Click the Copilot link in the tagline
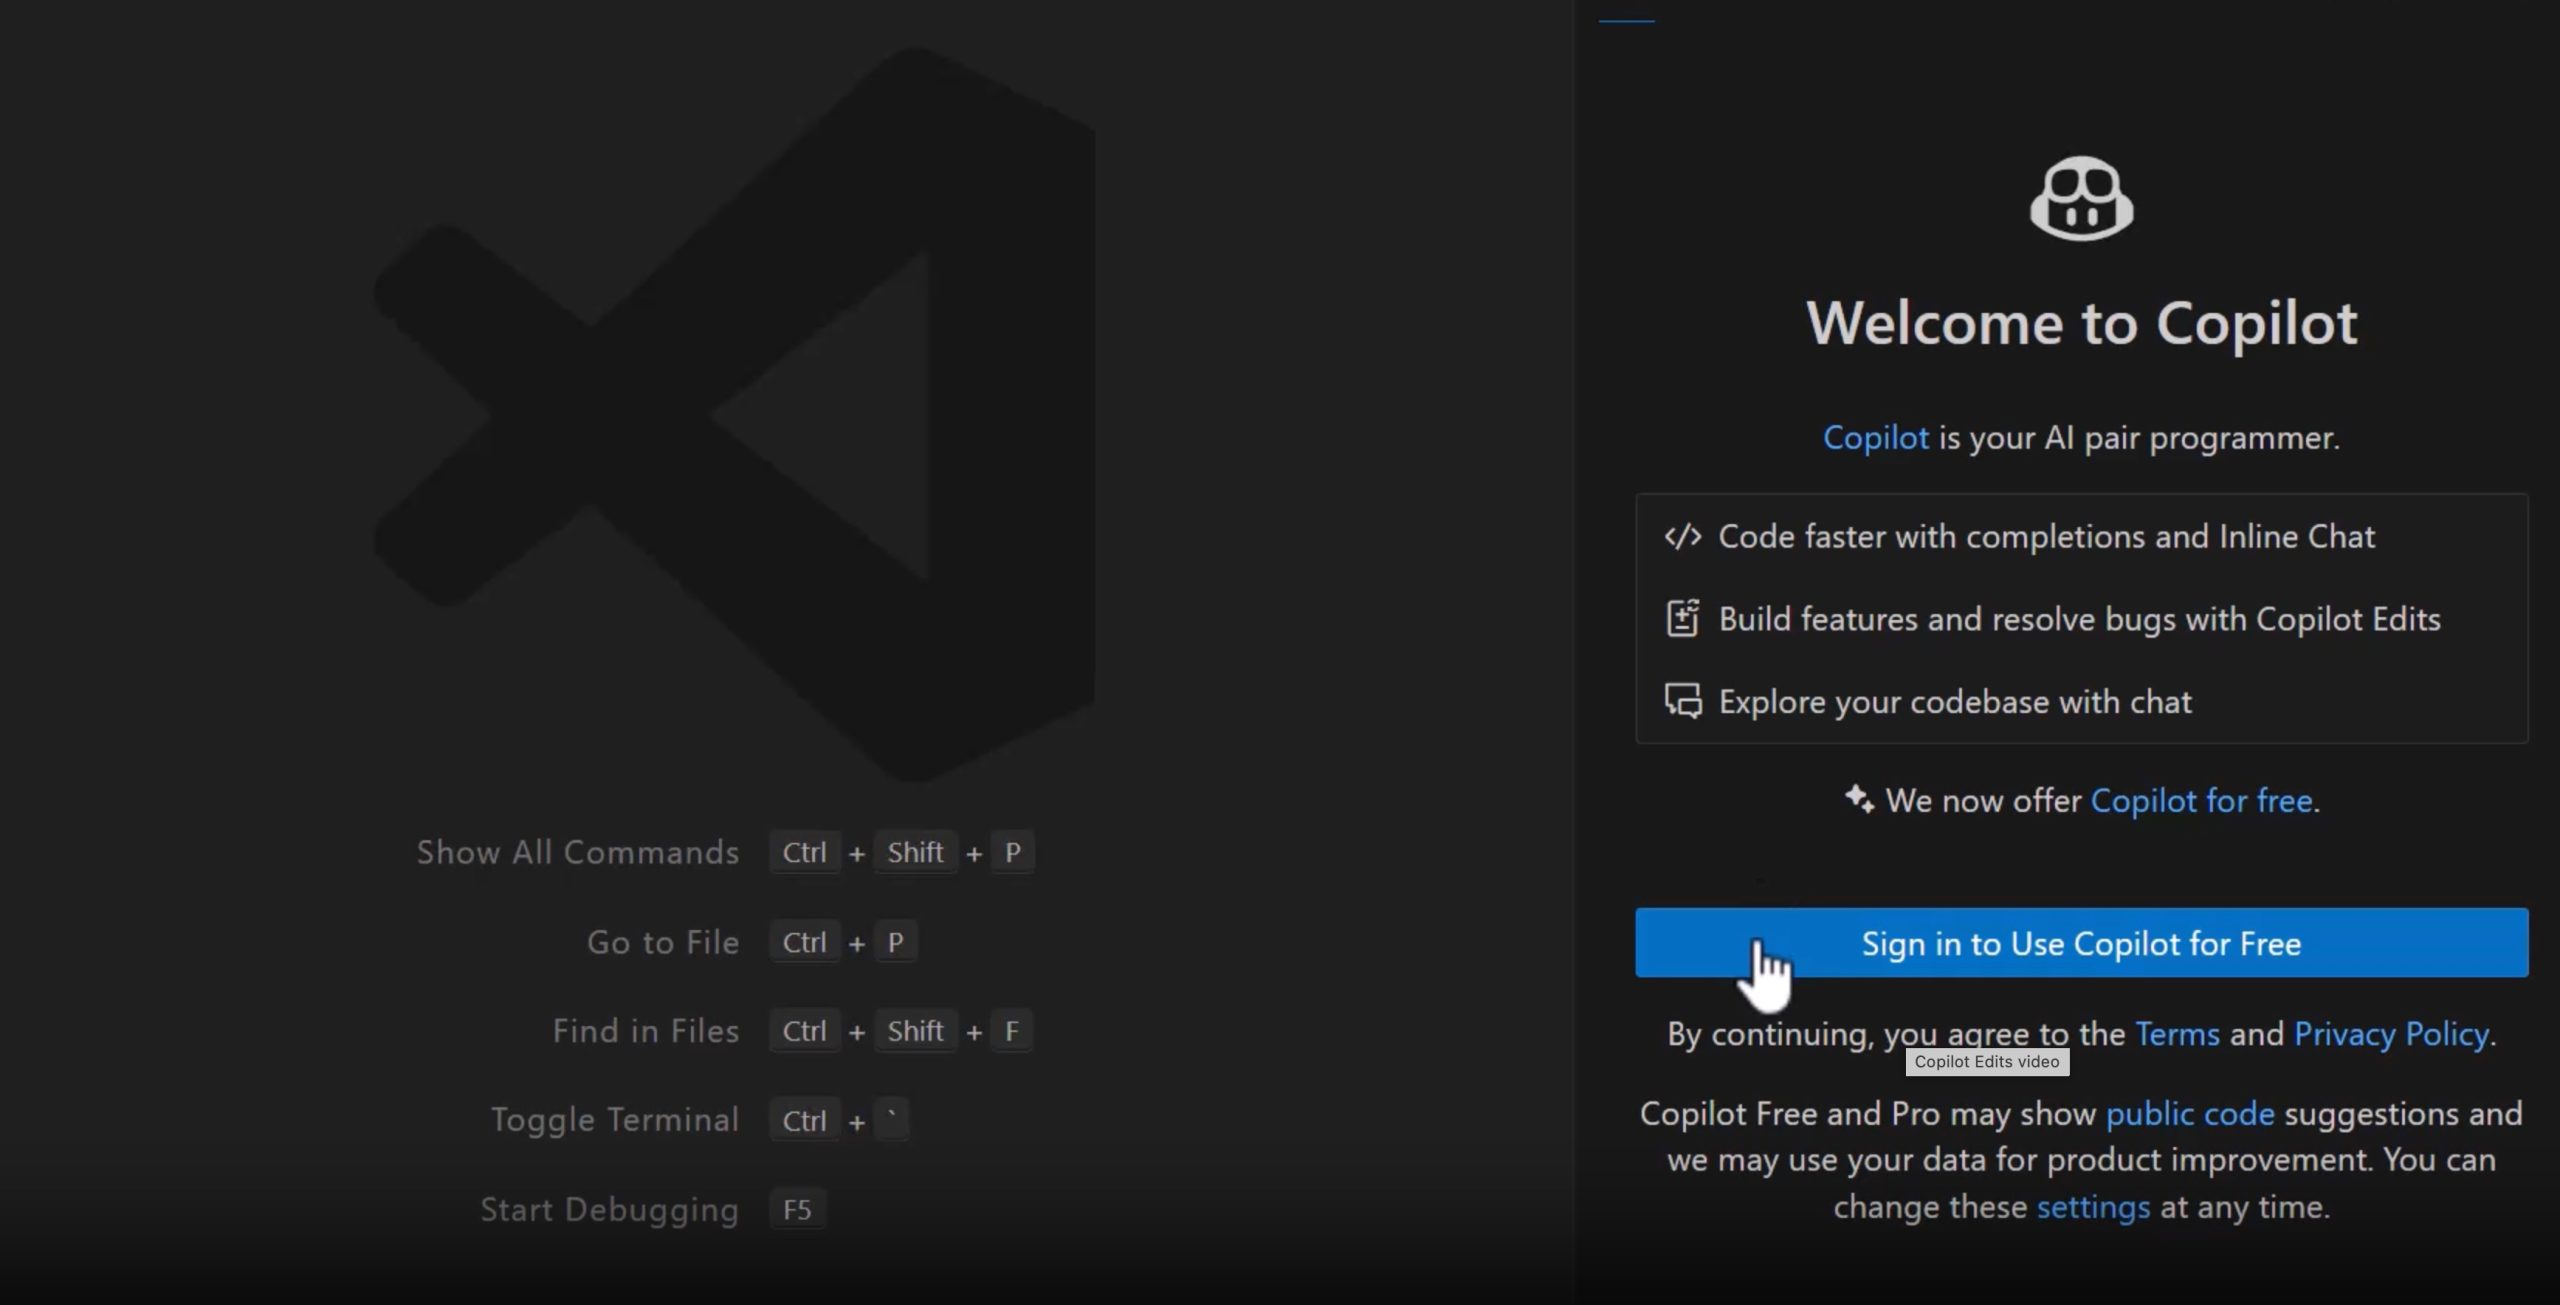The height and width of the screenshot is (1305, 2560). tap(1876, 437)
